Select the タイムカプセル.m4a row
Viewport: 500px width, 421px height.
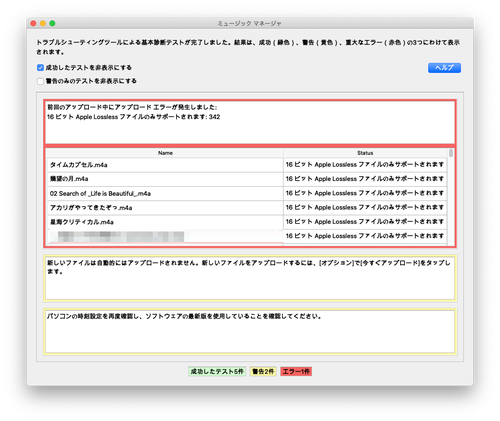coord(247,165)
